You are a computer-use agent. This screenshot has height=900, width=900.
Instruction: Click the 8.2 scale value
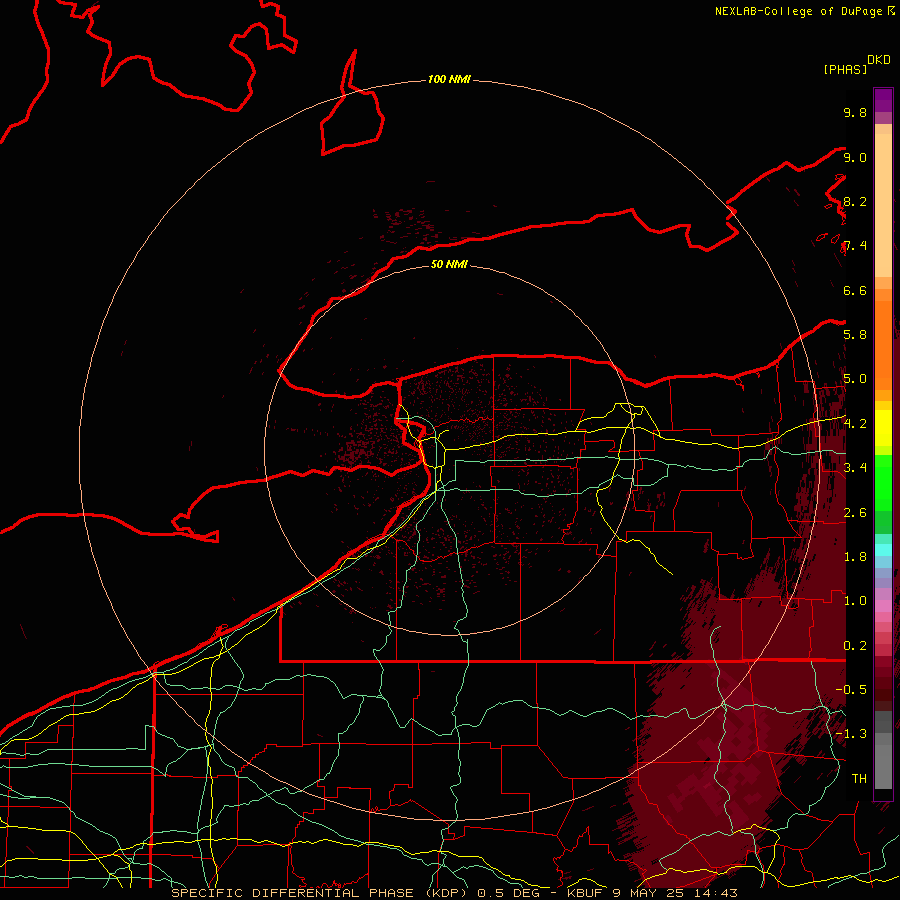tap(855, 201)
